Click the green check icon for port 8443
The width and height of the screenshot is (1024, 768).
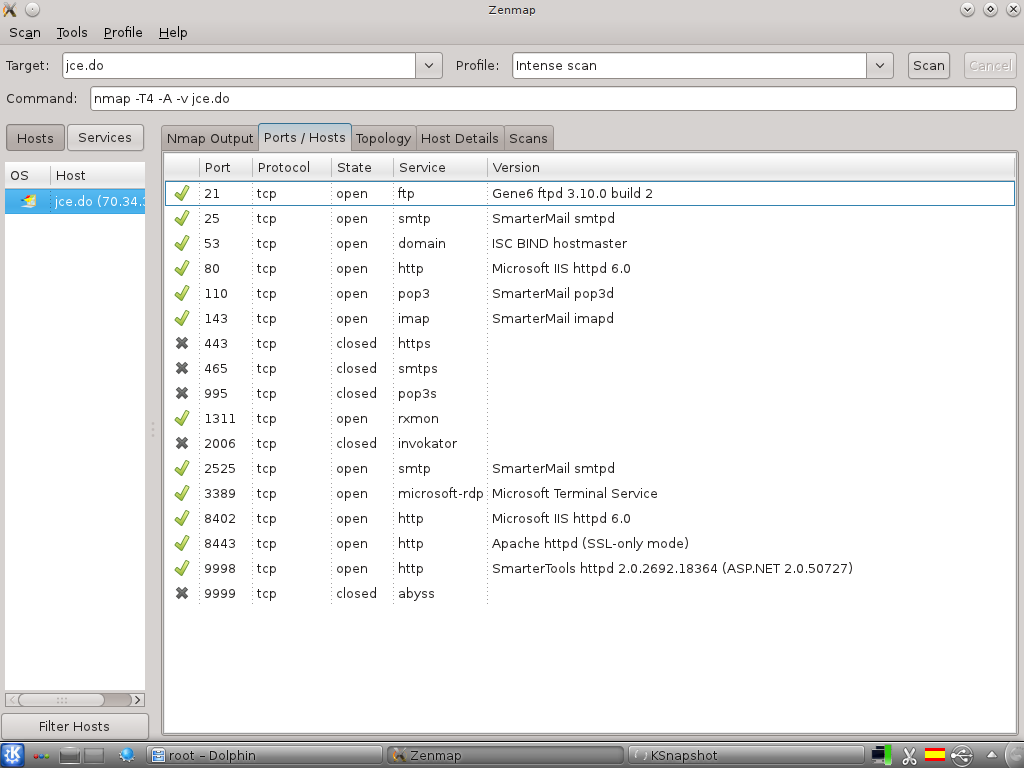(x=182, y=543)
